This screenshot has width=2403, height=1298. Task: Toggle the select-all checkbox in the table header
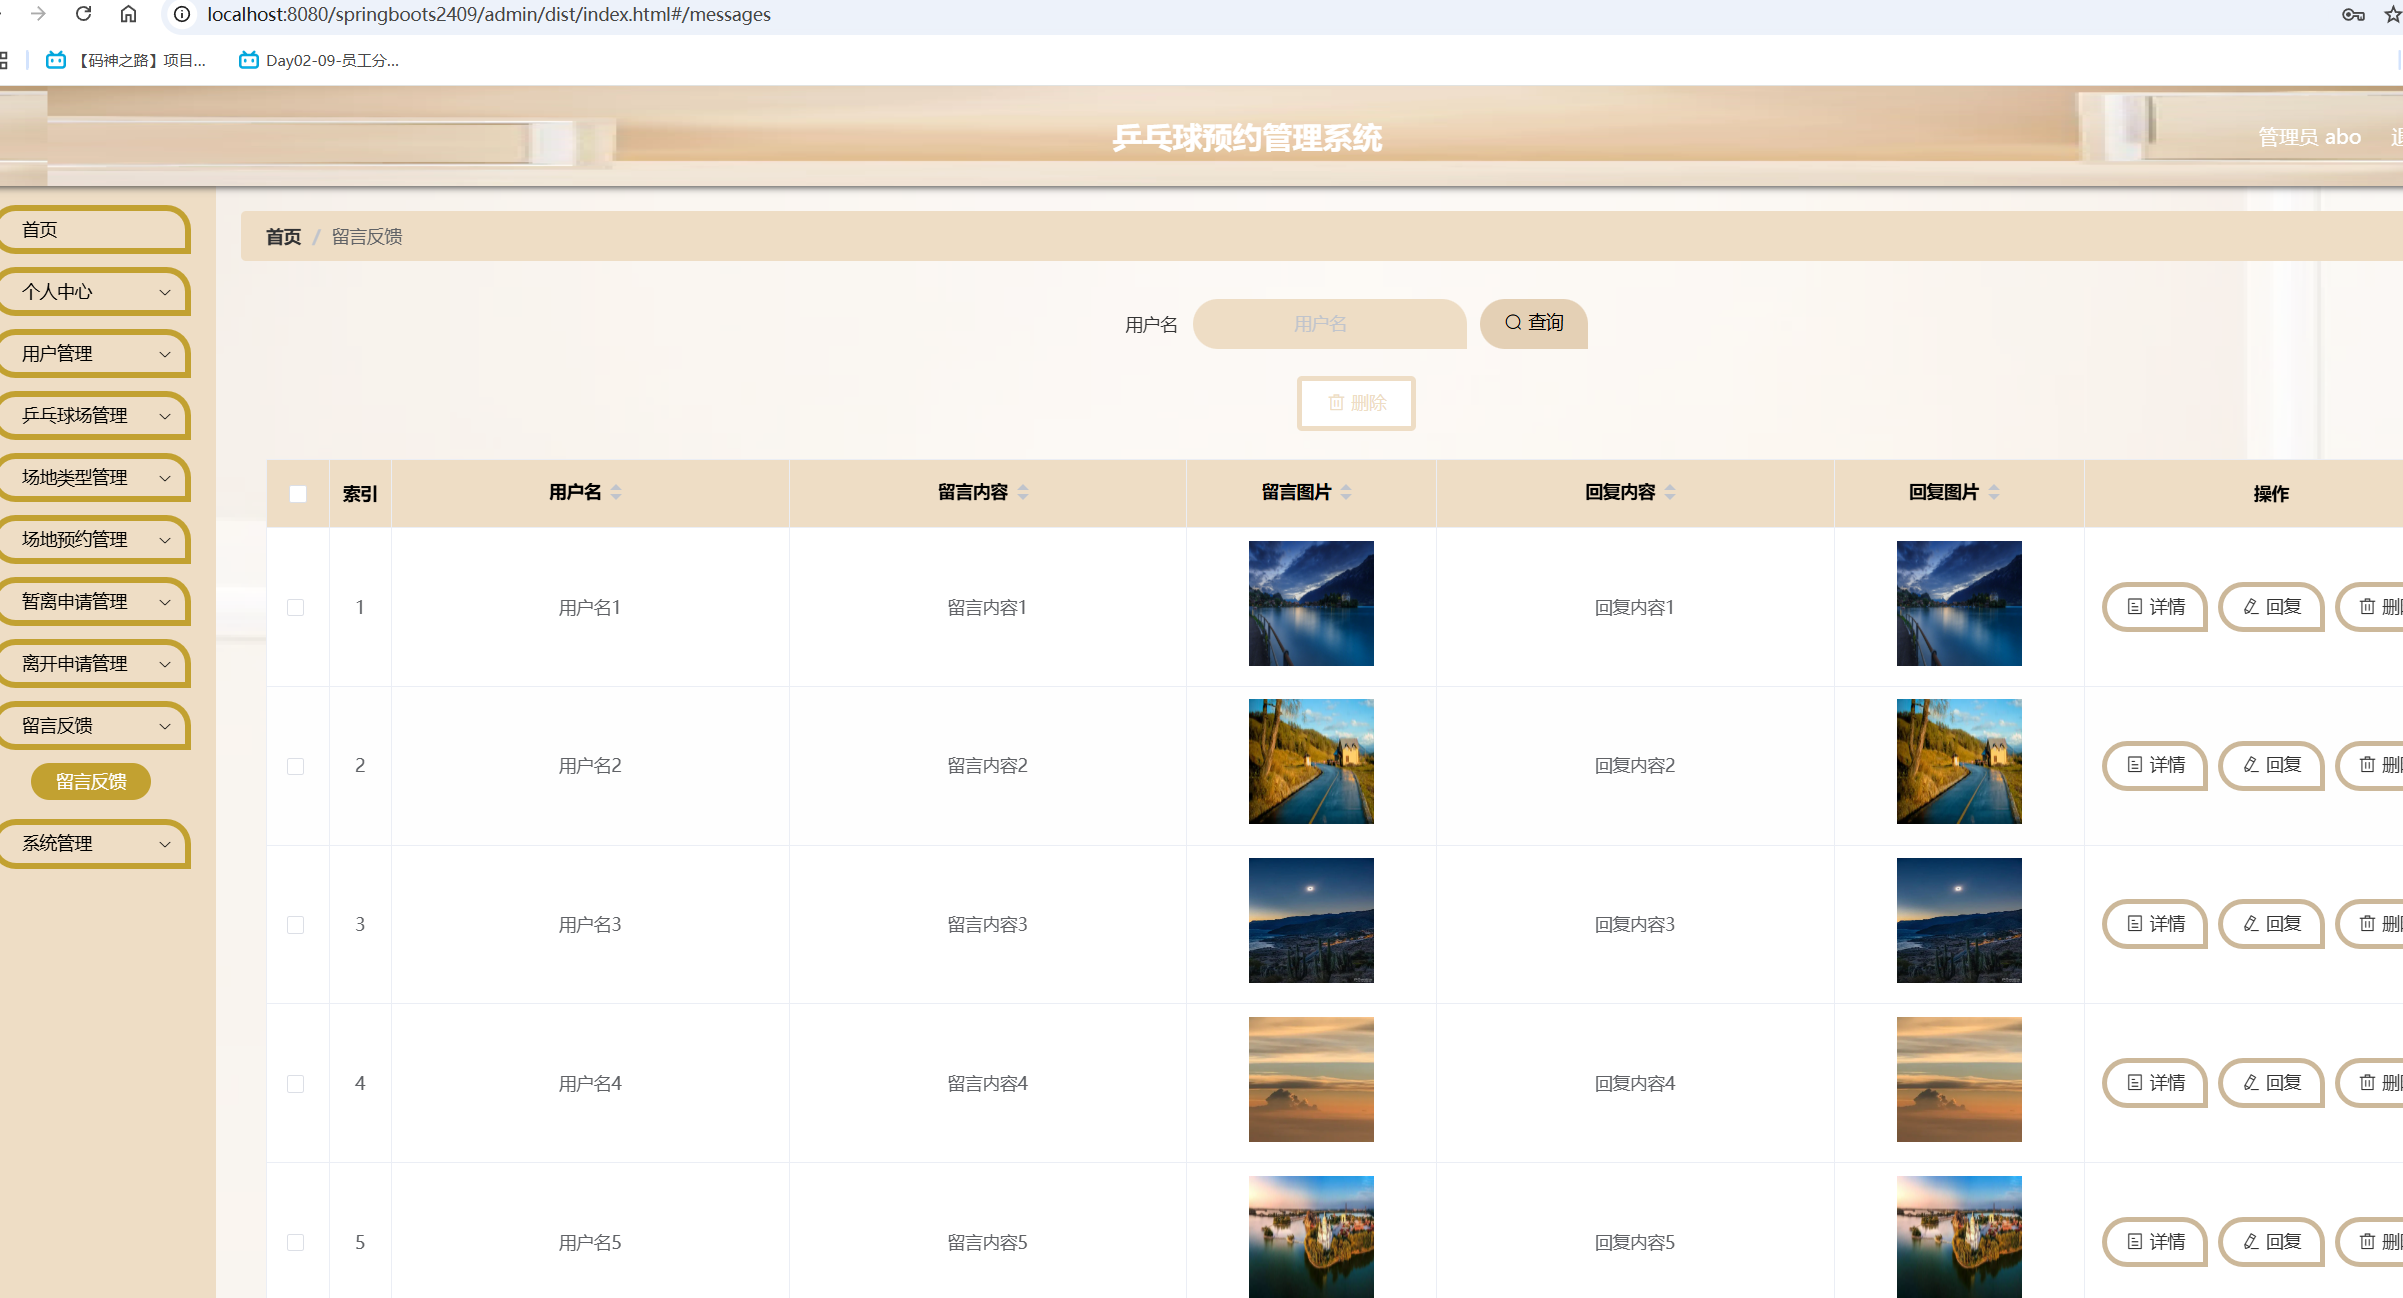[x=298, y=494]
